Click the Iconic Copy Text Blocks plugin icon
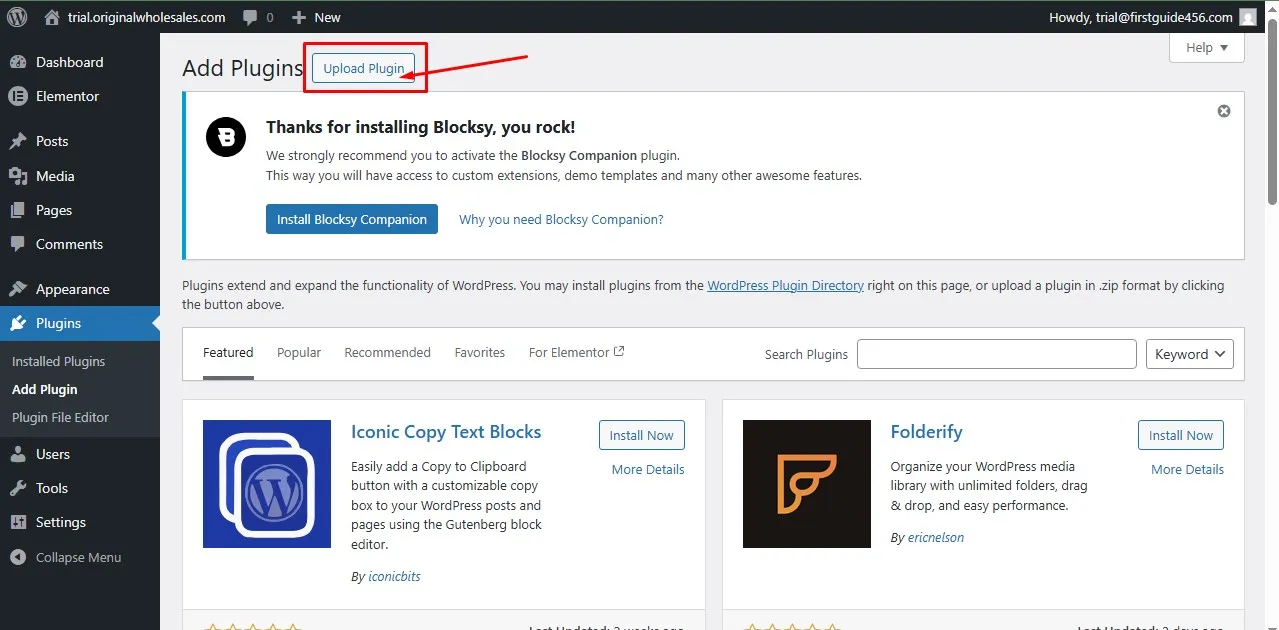The image size is (1279, 630). coord(266,484)
